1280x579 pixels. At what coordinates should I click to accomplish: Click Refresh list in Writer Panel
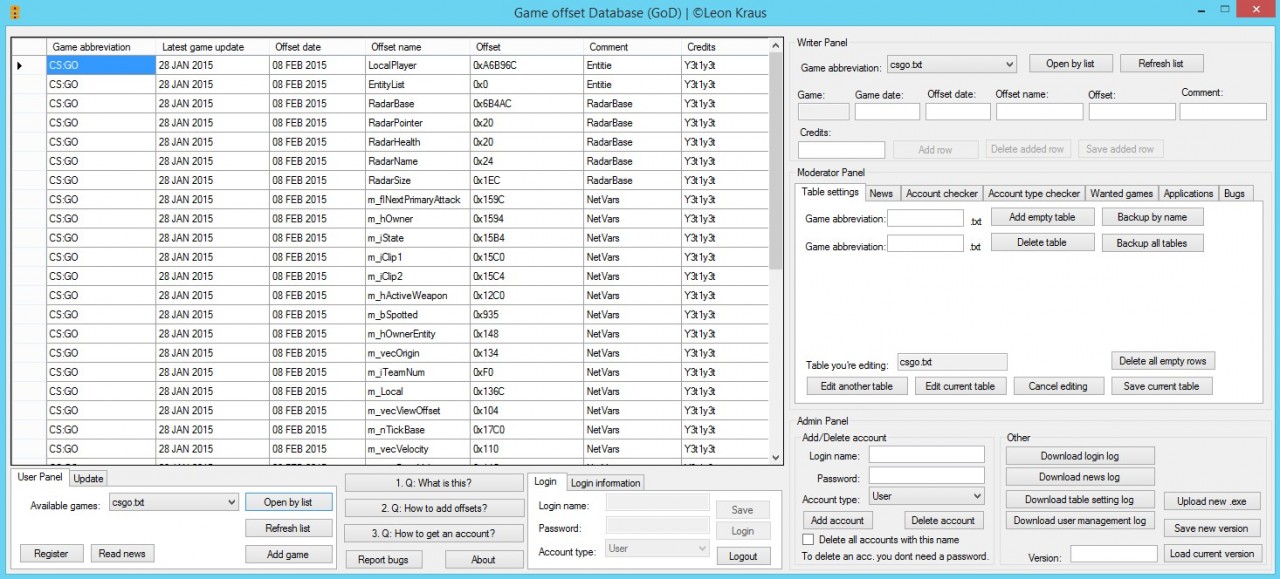(x=1161, y=63)
